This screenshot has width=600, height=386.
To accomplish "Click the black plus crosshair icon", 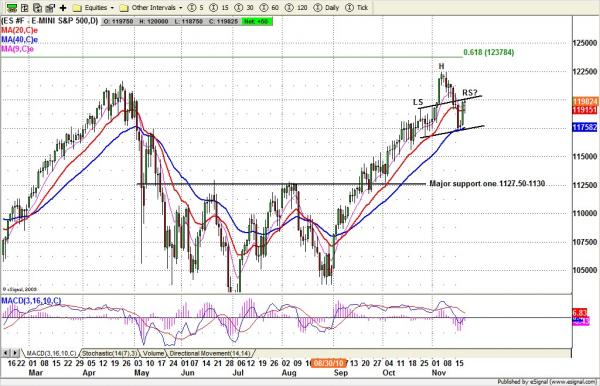I will (x=63, y=7).
